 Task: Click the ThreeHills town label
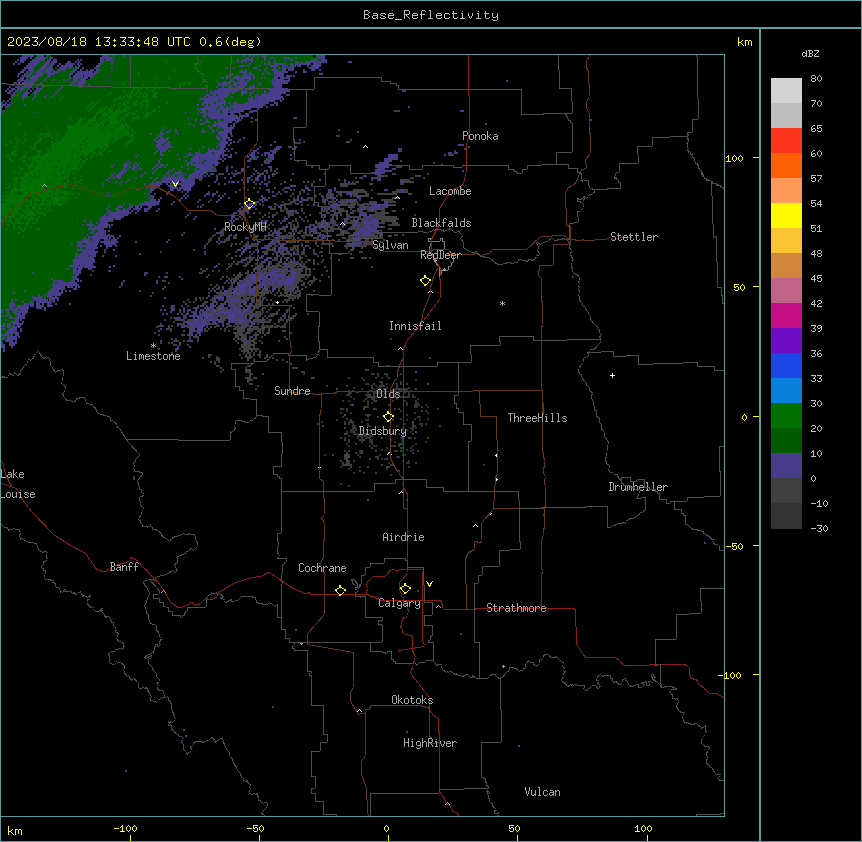click(537, 418)
